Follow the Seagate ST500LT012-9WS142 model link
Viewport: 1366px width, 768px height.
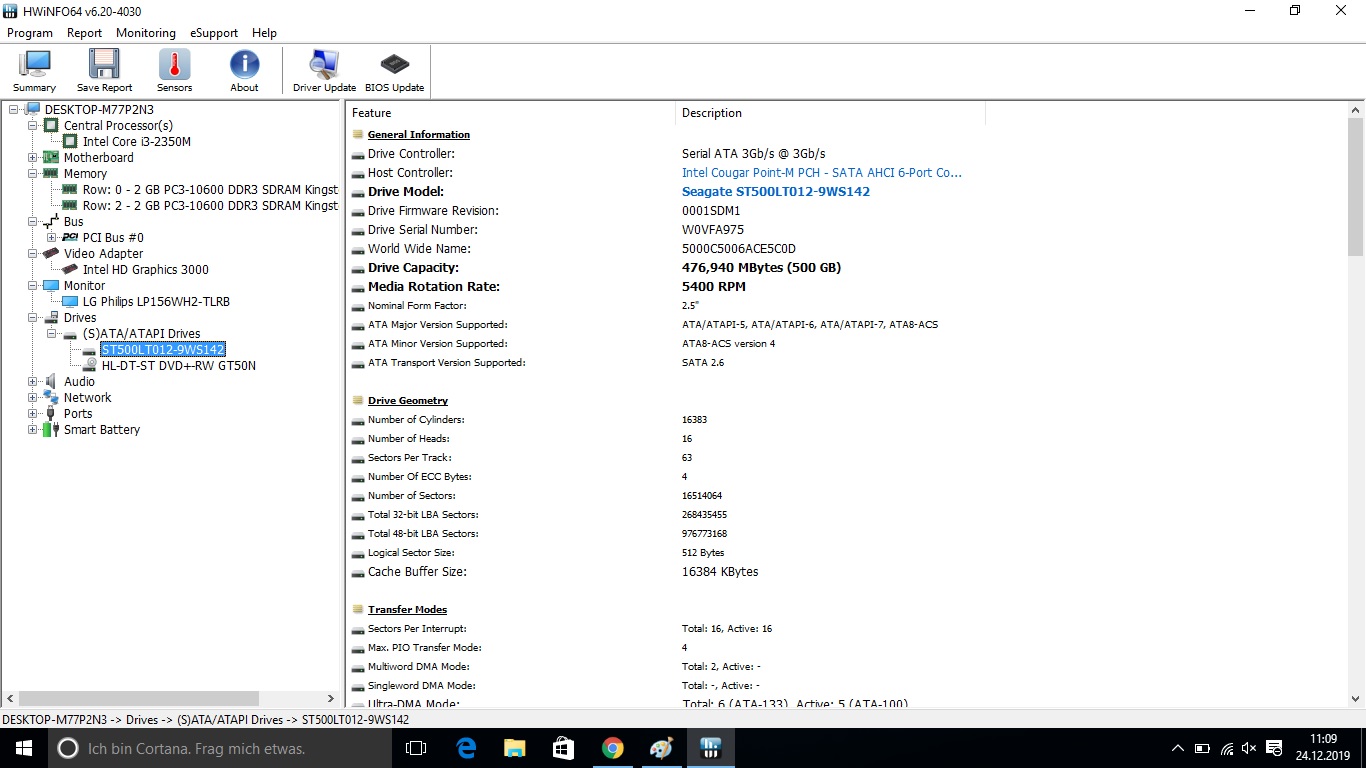(776, 192)
